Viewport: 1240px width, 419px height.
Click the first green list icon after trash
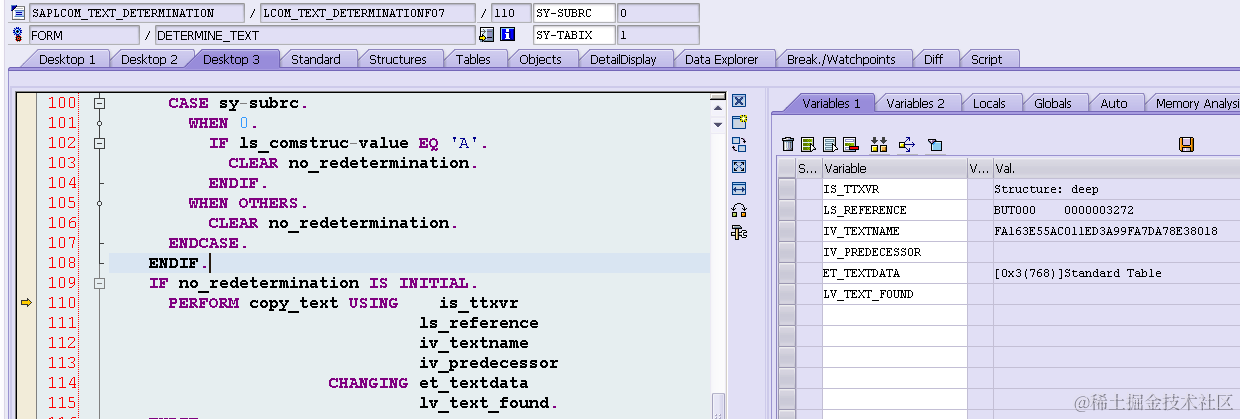click(809, 145)
